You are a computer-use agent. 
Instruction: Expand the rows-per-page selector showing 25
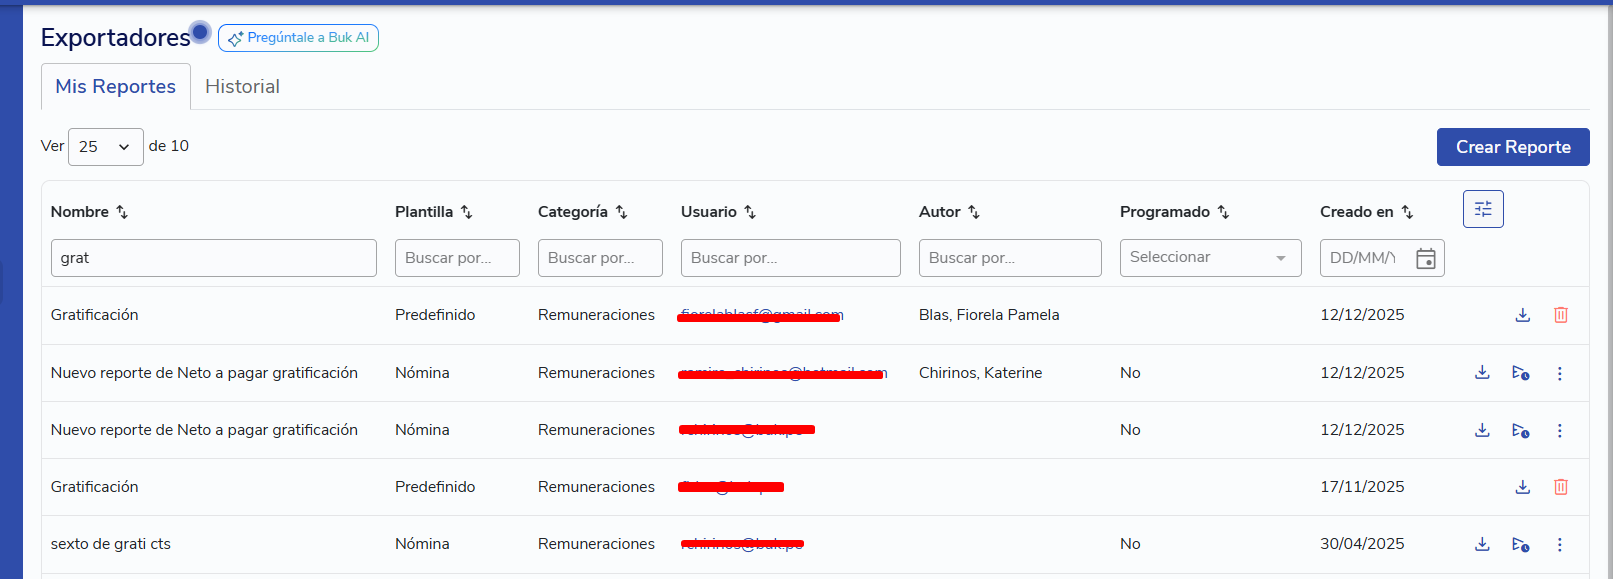[105, 147]
